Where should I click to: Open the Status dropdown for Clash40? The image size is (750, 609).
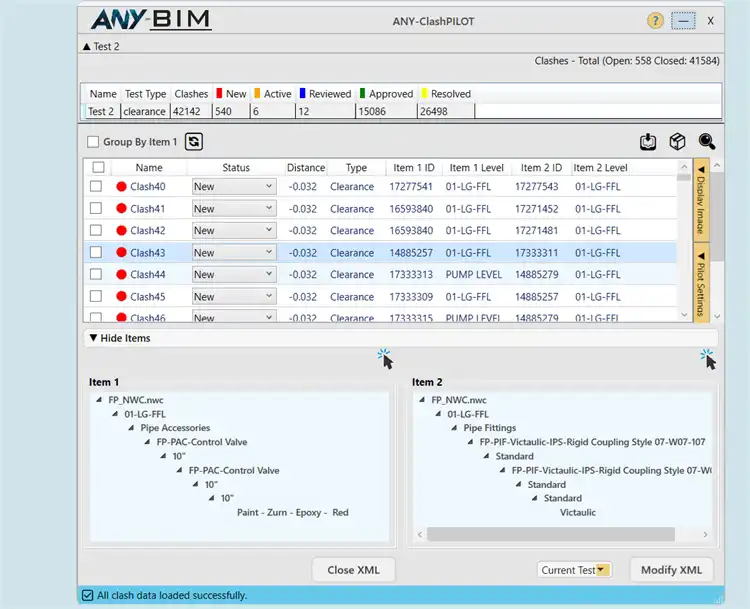tap(234, 187)
